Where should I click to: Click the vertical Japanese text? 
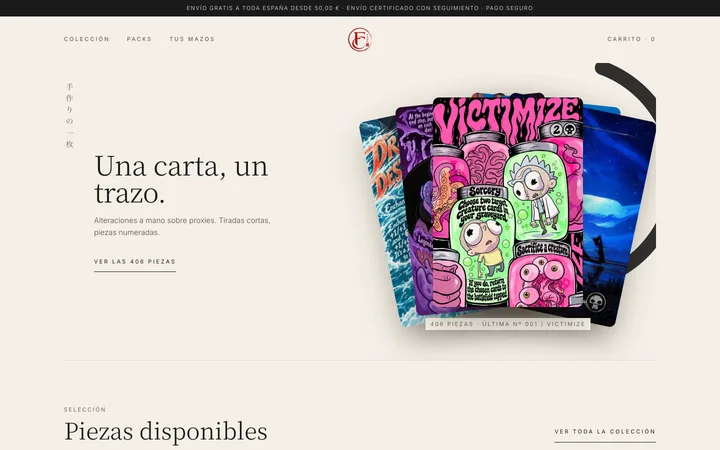[x=69, y=115]
